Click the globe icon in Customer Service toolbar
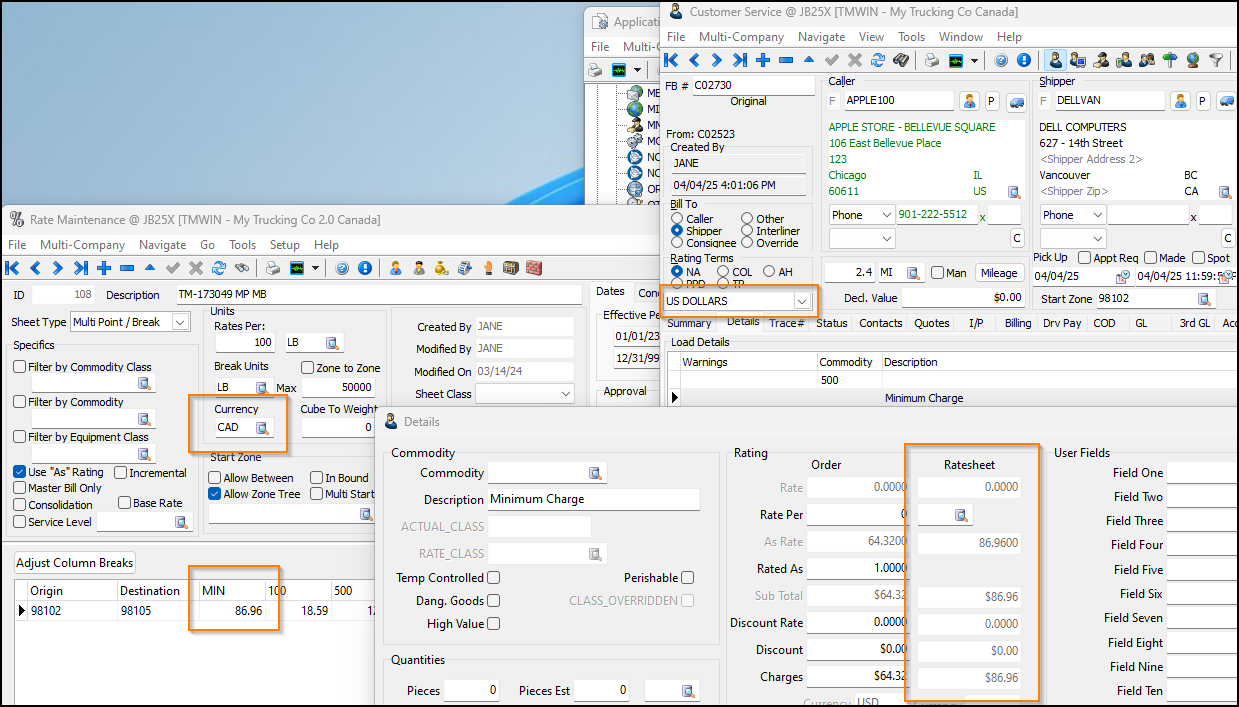 click(1192, 61)
